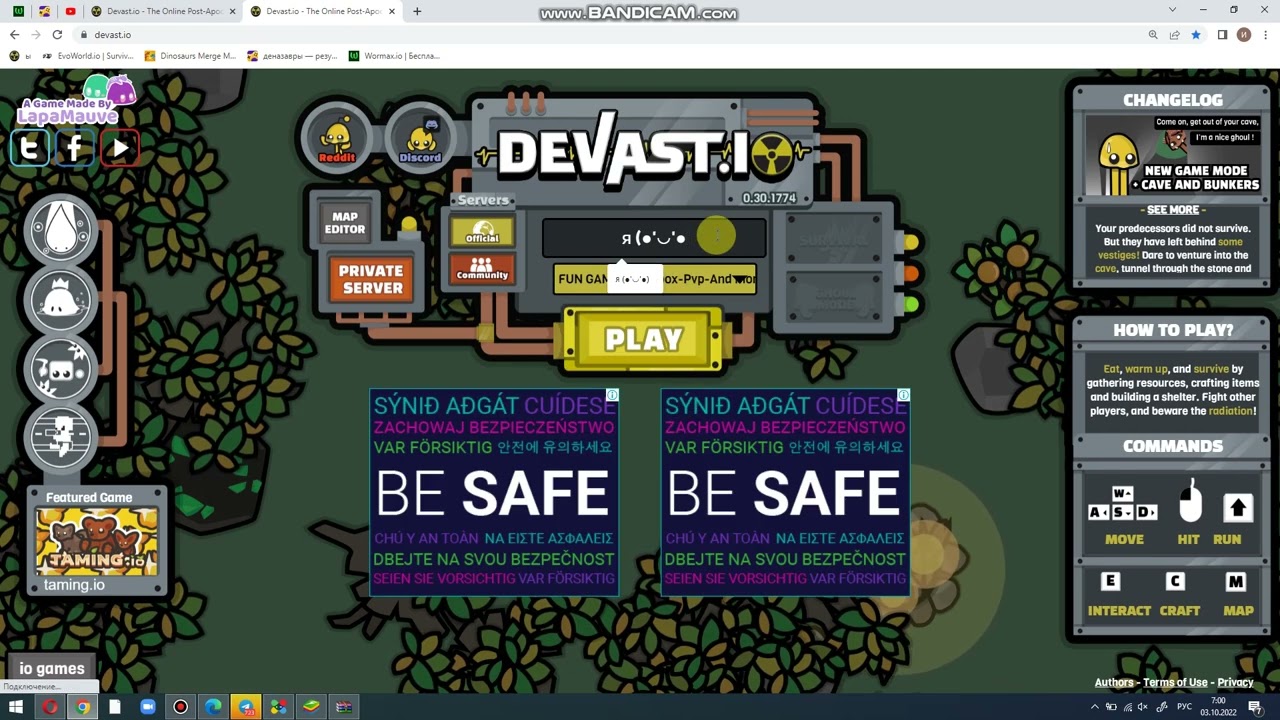Open the notification center icon
The width and height of the screenshot is (1280, 720).
click(1255, 707)
